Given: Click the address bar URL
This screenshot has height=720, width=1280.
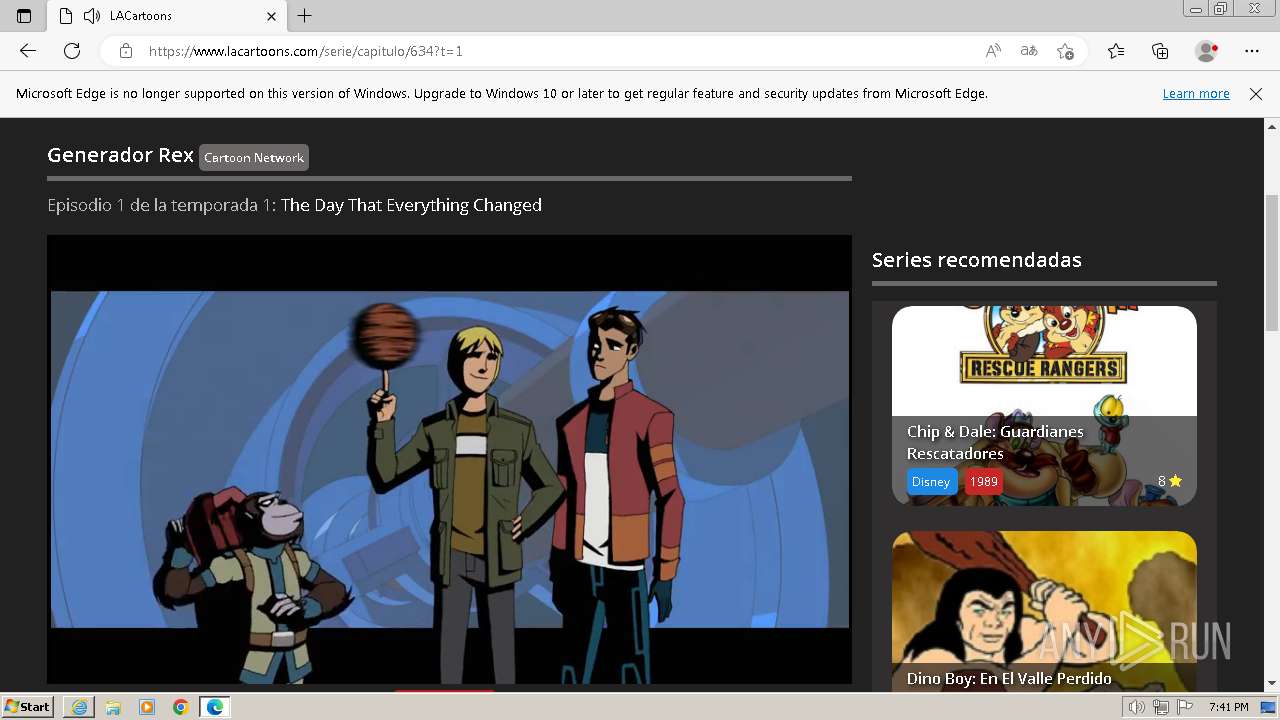Looking at the screenshot, I should pos(305,51).
